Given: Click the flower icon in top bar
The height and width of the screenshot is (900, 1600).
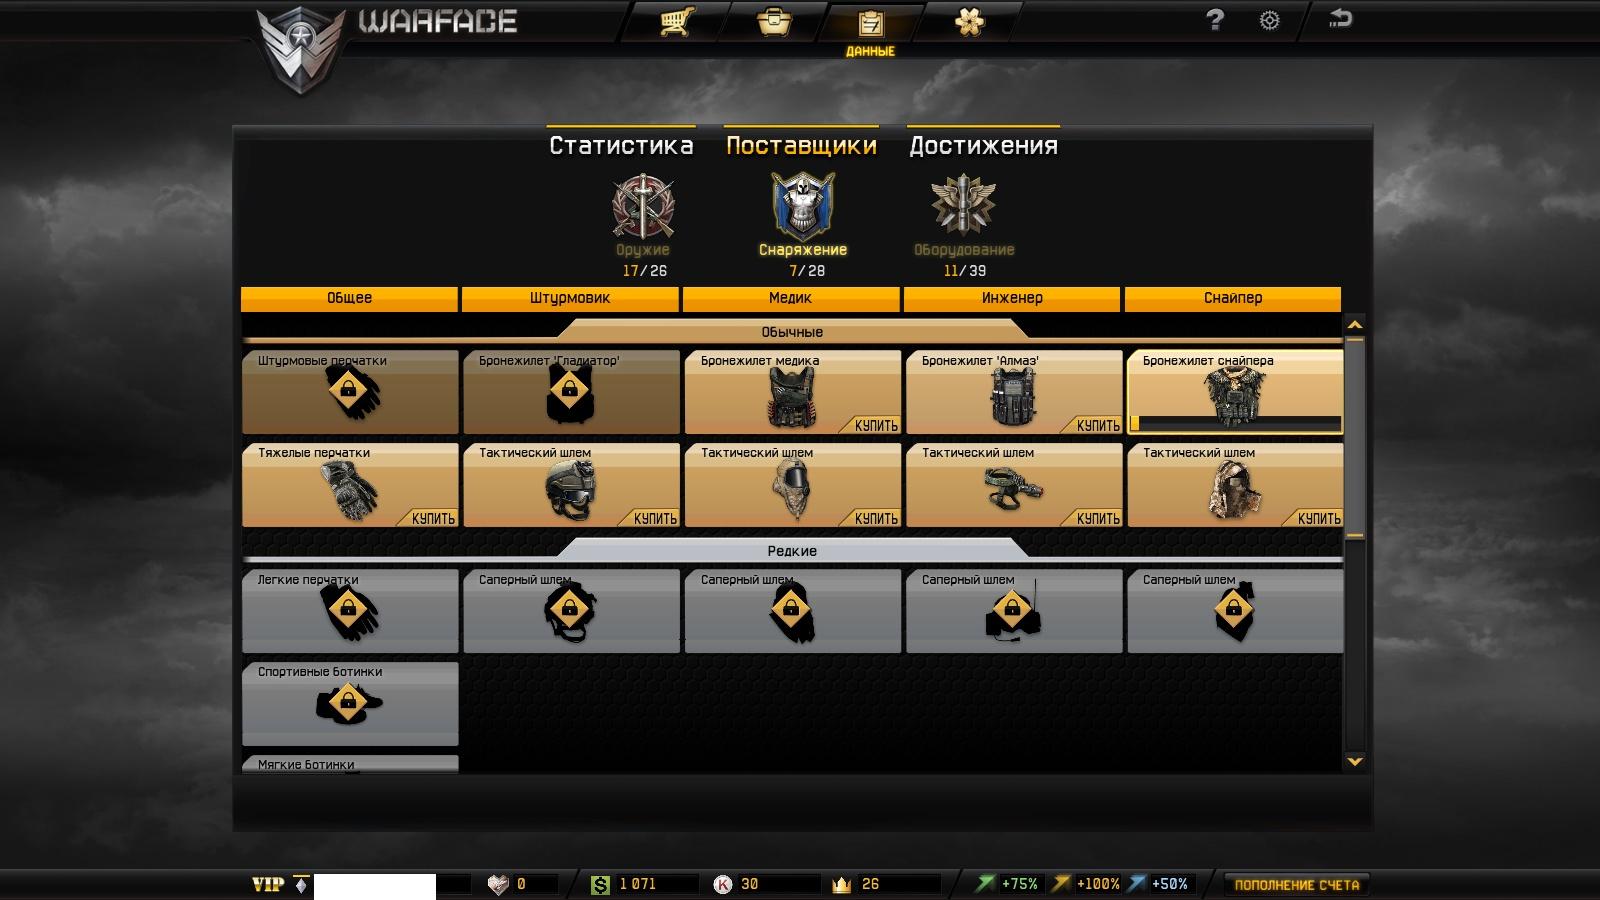Looking at the screenshot, I should coord(969,21).
